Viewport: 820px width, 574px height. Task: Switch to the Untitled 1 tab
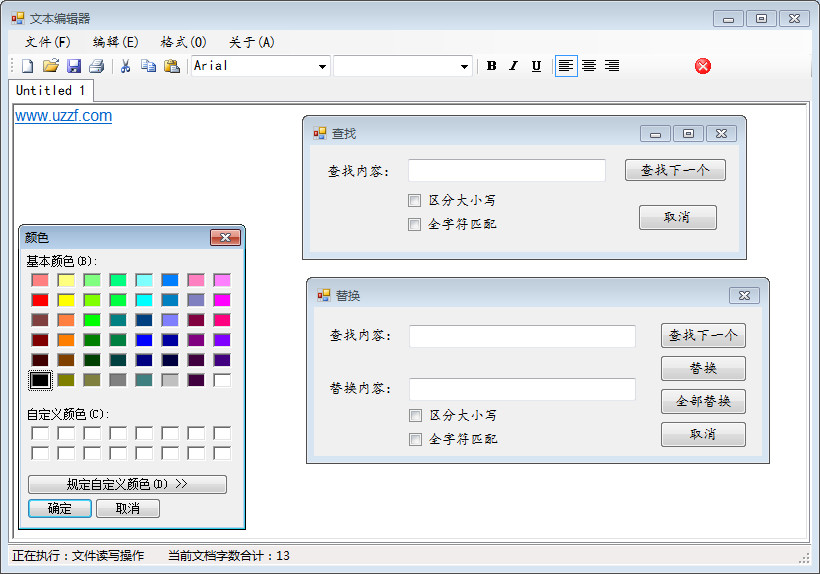(51, 90)
